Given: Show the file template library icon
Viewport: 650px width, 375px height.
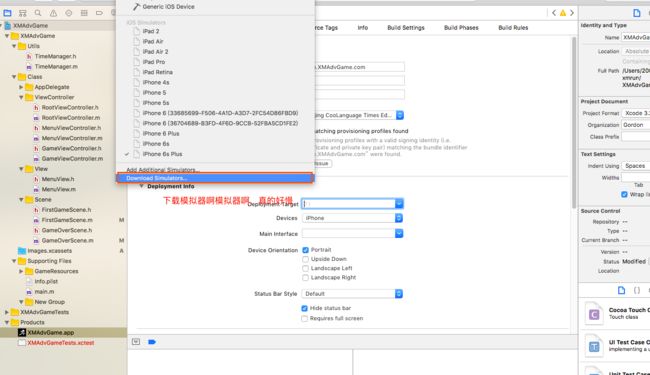Looking at the screenshot, I should (621, 290).
